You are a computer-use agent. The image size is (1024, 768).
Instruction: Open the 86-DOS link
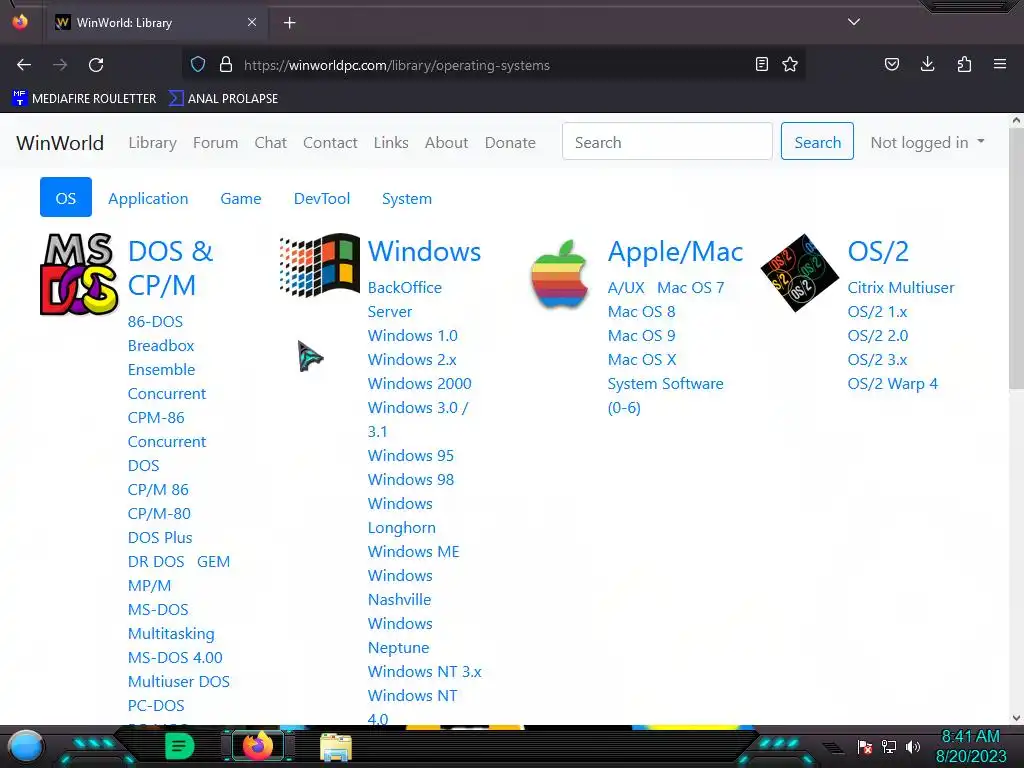tap(155, 321)
